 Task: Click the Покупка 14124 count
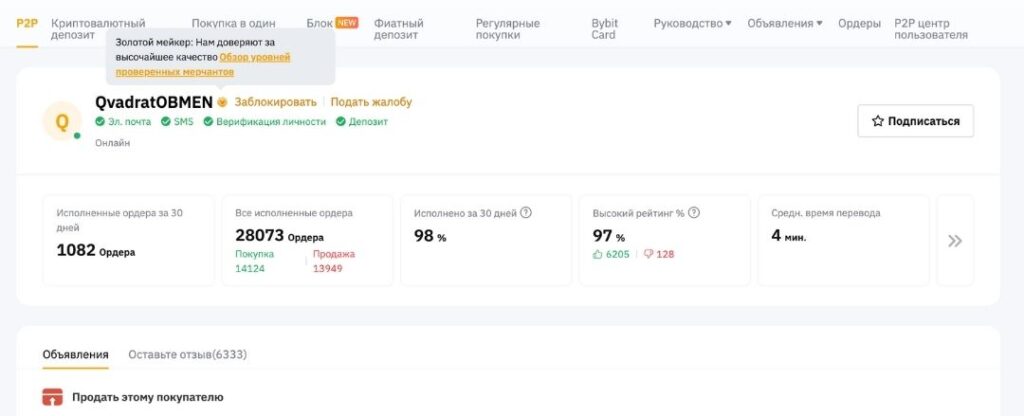pos(255,261)
